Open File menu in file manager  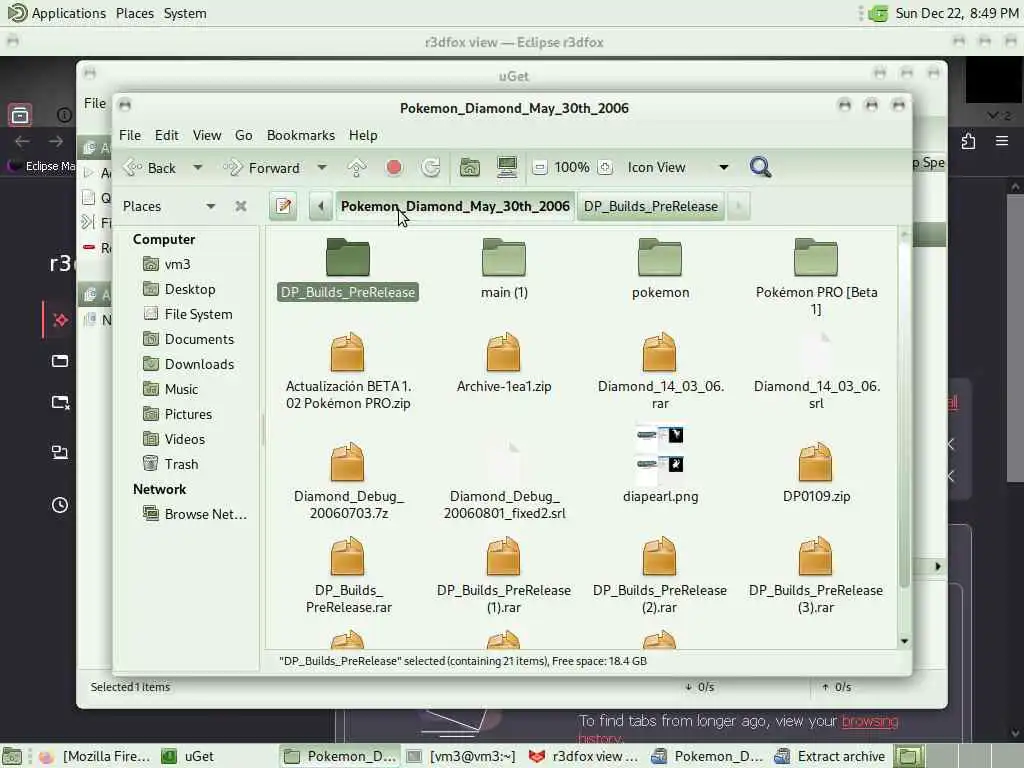coord(130,135)
